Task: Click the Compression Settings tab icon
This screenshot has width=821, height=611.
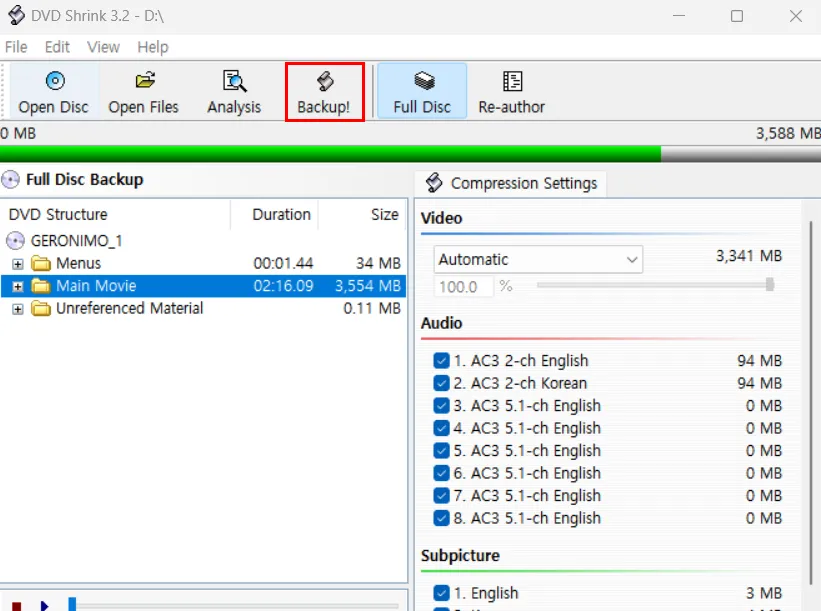Action: (434, 183)
